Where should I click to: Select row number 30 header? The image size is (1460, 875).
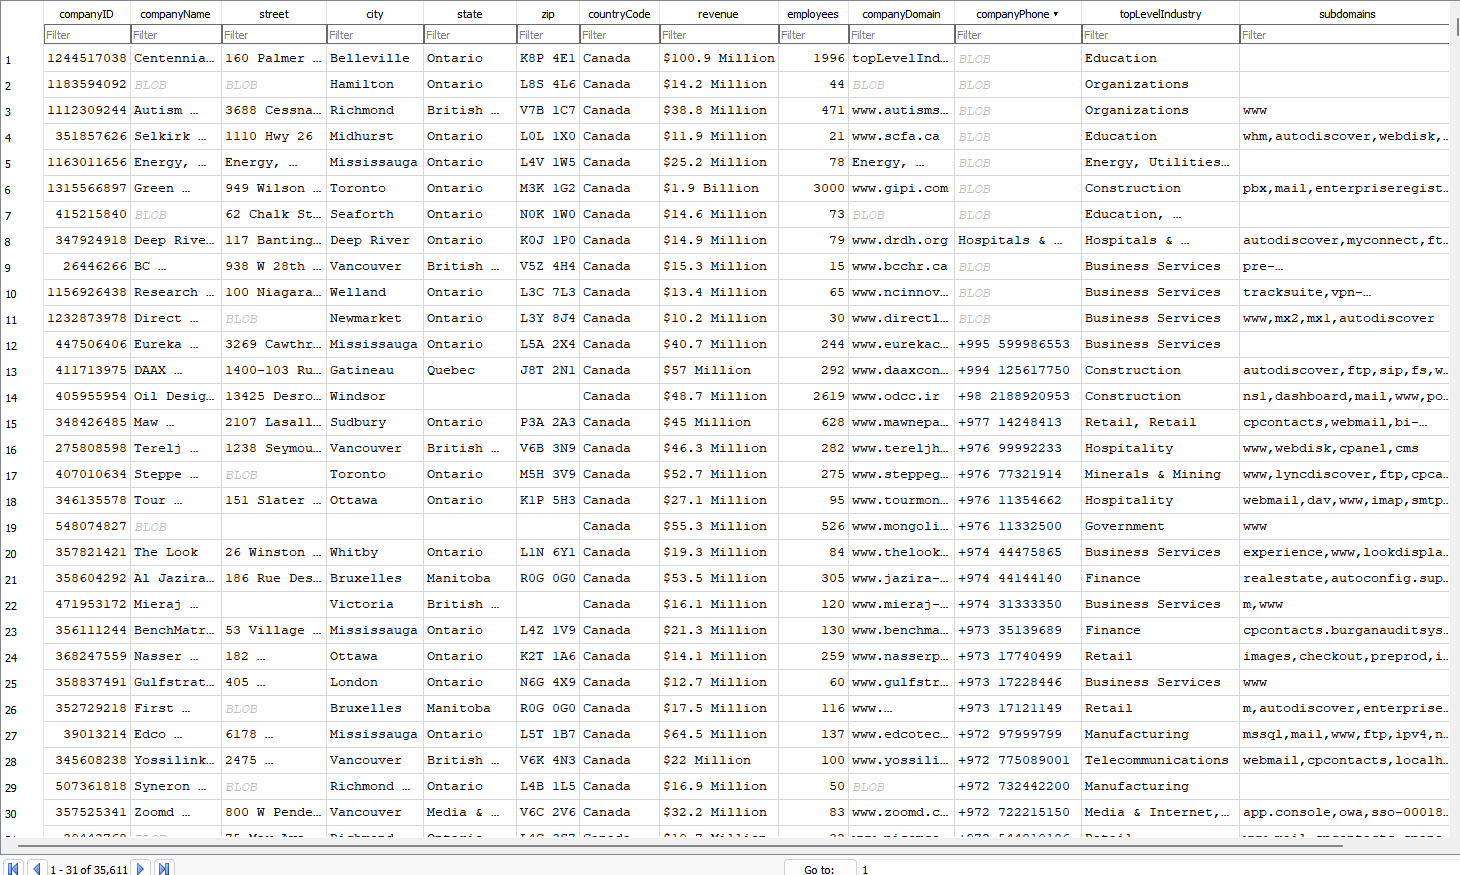coord(22,813)
